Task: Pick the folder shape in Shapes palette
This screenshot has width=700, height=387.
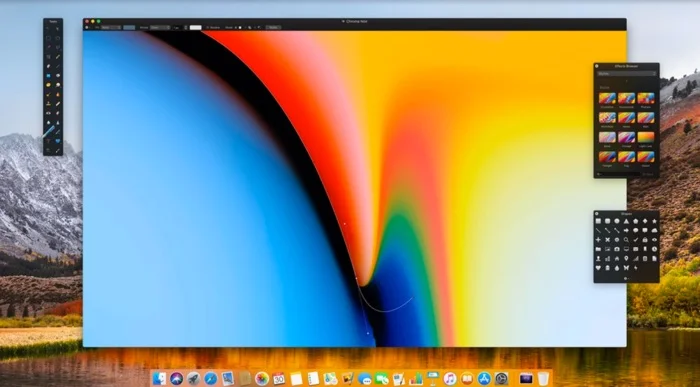Action: coord(598,249)
